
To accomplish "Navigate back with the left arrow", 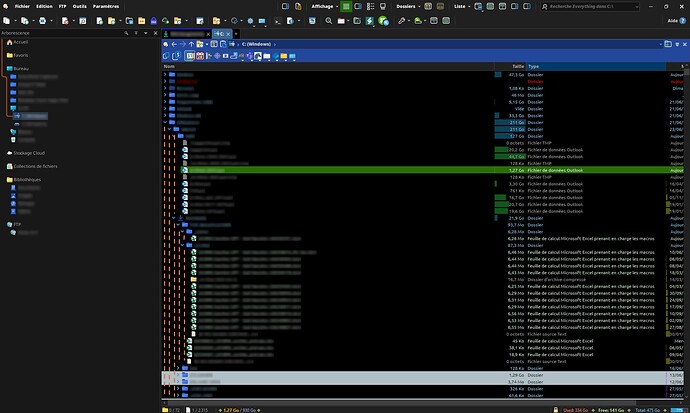I will coord(174,44).
